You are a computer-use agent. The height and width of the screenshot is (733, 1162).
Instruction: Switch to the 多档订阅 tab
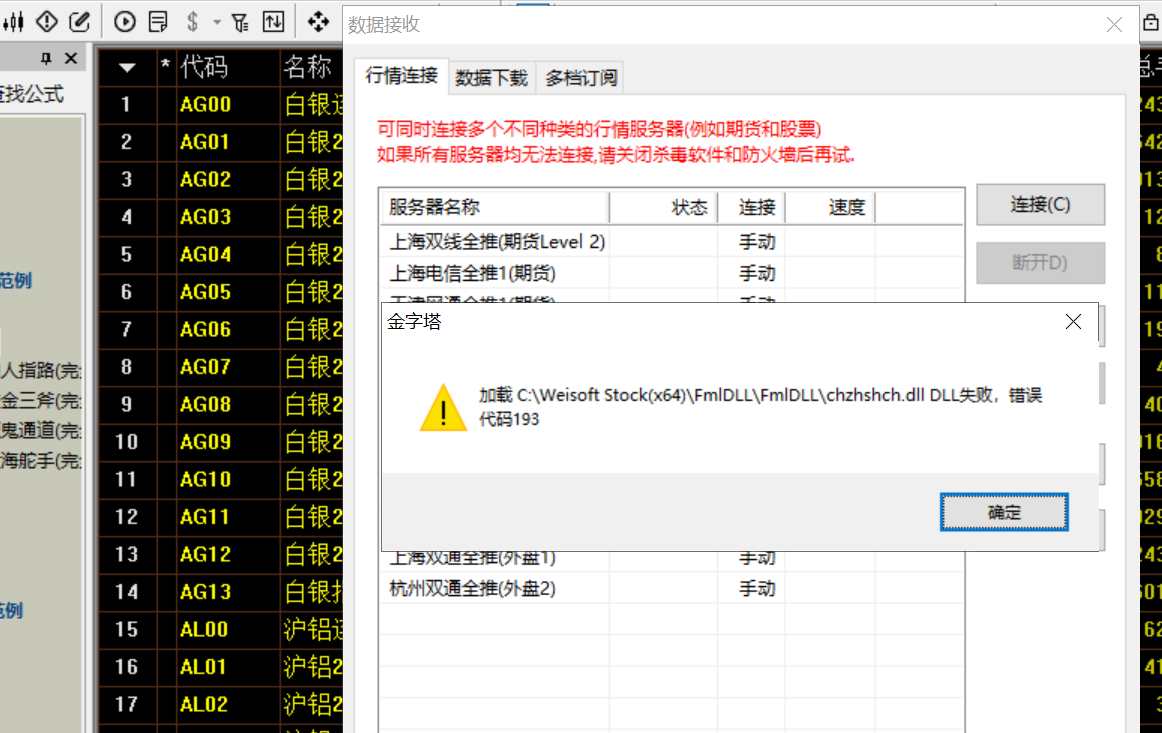[581, 77]
